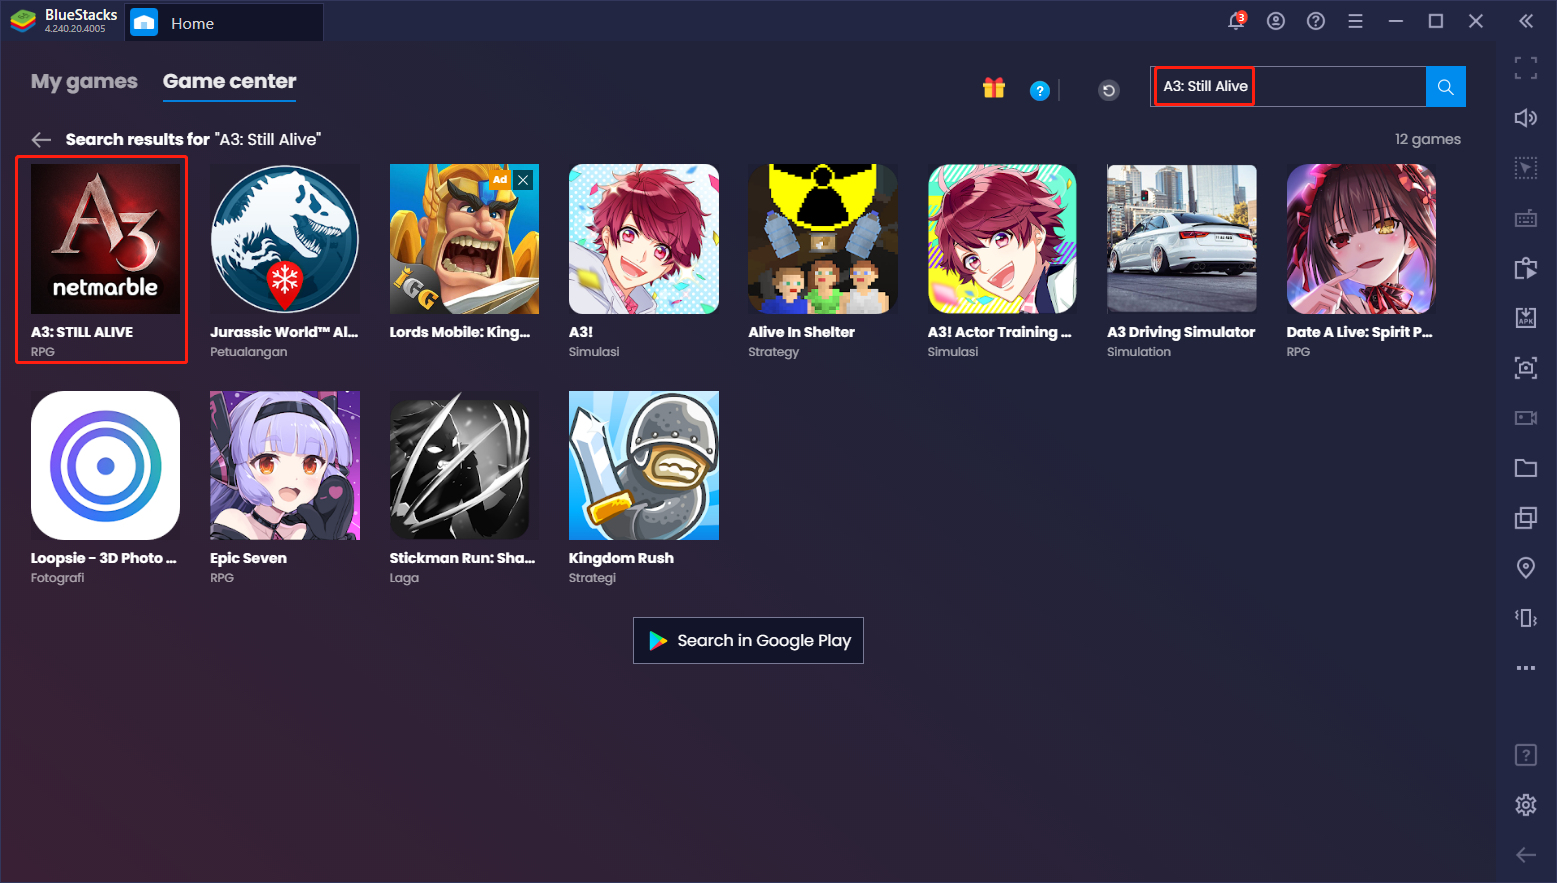Open more options three dots in sidebar

(1526, 668)
